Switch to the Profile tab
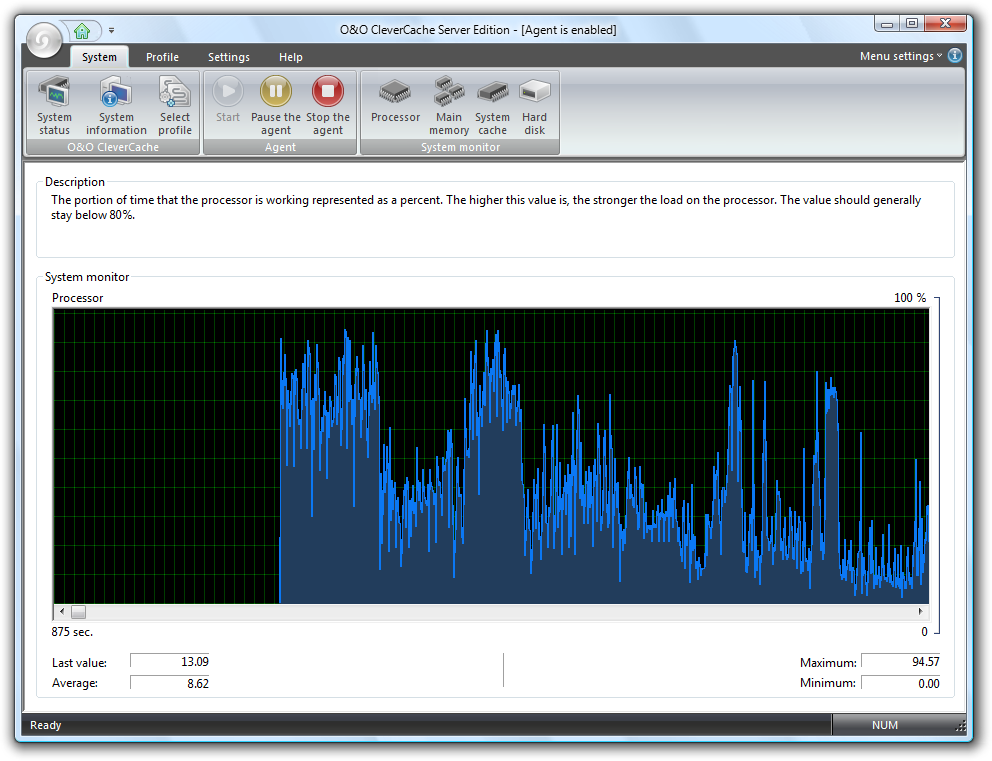Viewport: 992px width, 761px height. pyautogui.click(x=163, y=57)
